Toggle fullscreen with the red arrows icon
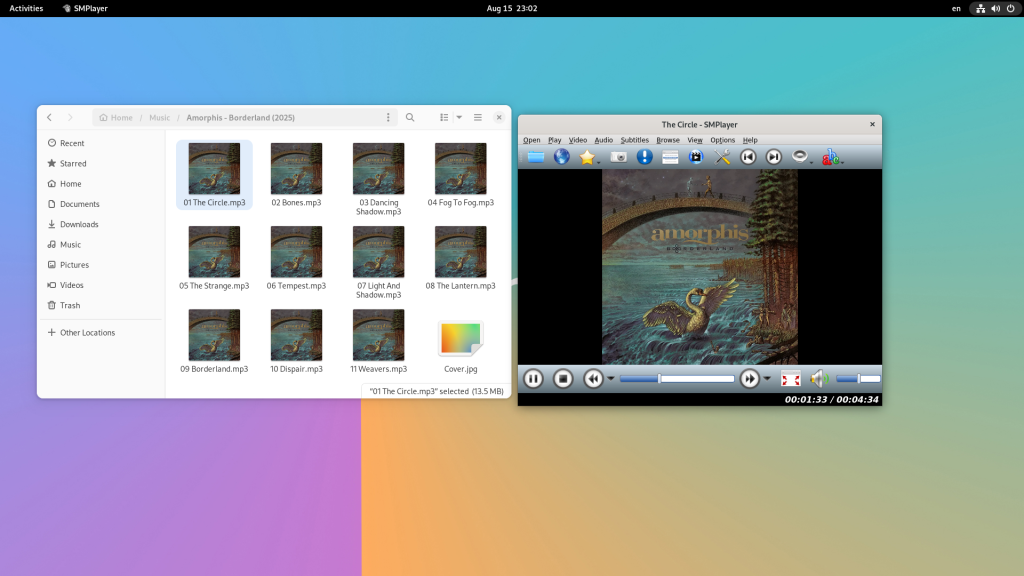Viewport: 1024px width, 576px height. 791,379
